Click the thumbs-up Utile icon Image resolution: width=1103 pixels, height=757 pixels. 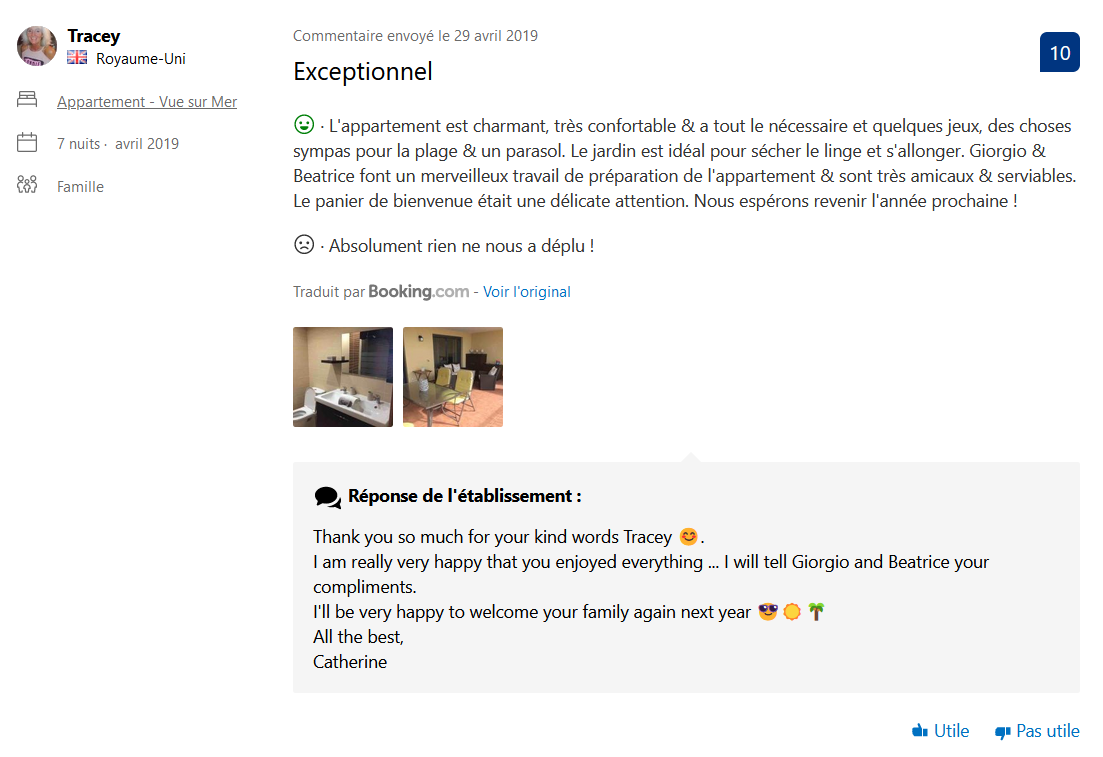[921, 731]
